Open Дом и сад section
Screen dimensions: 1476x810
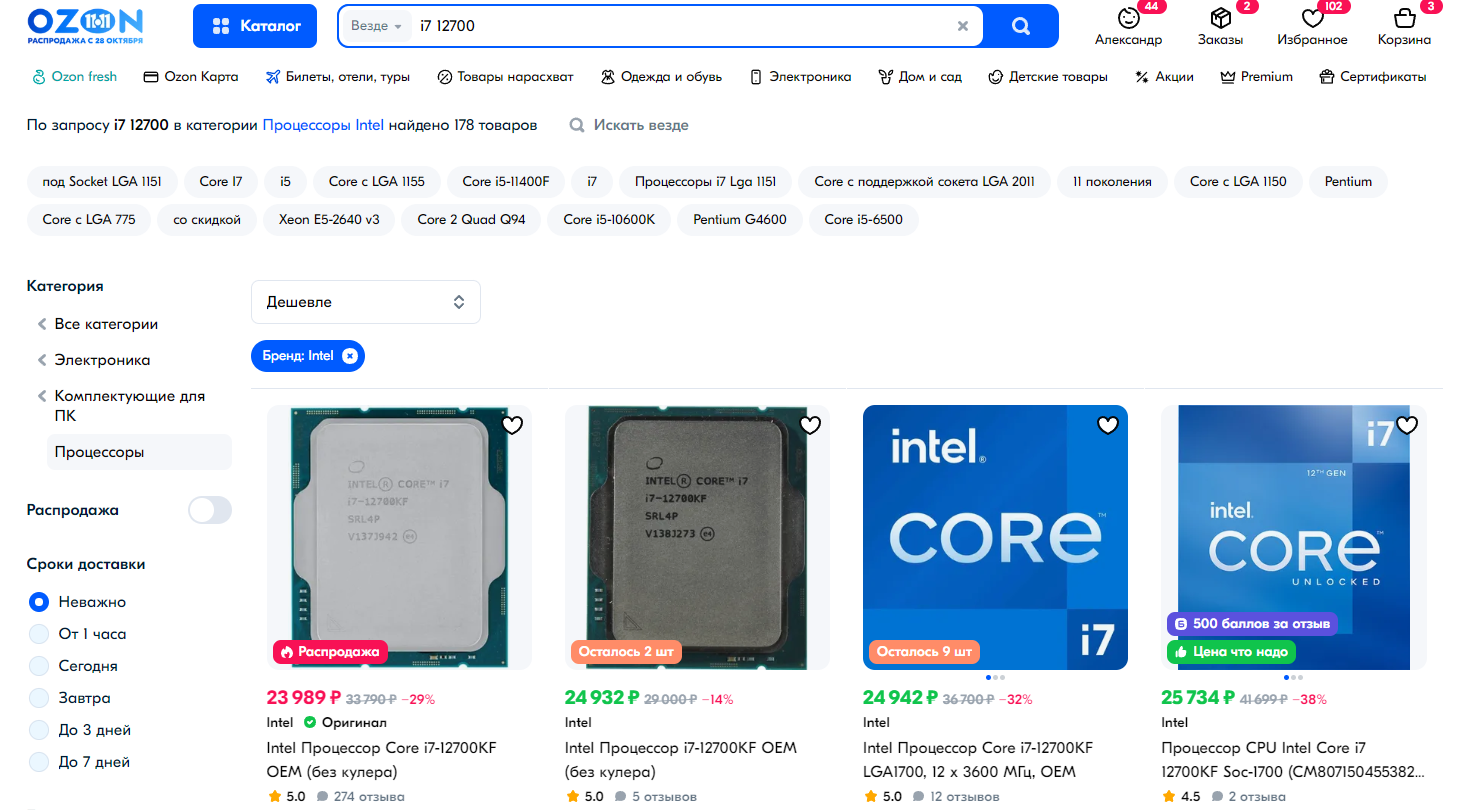click(920, 77)
